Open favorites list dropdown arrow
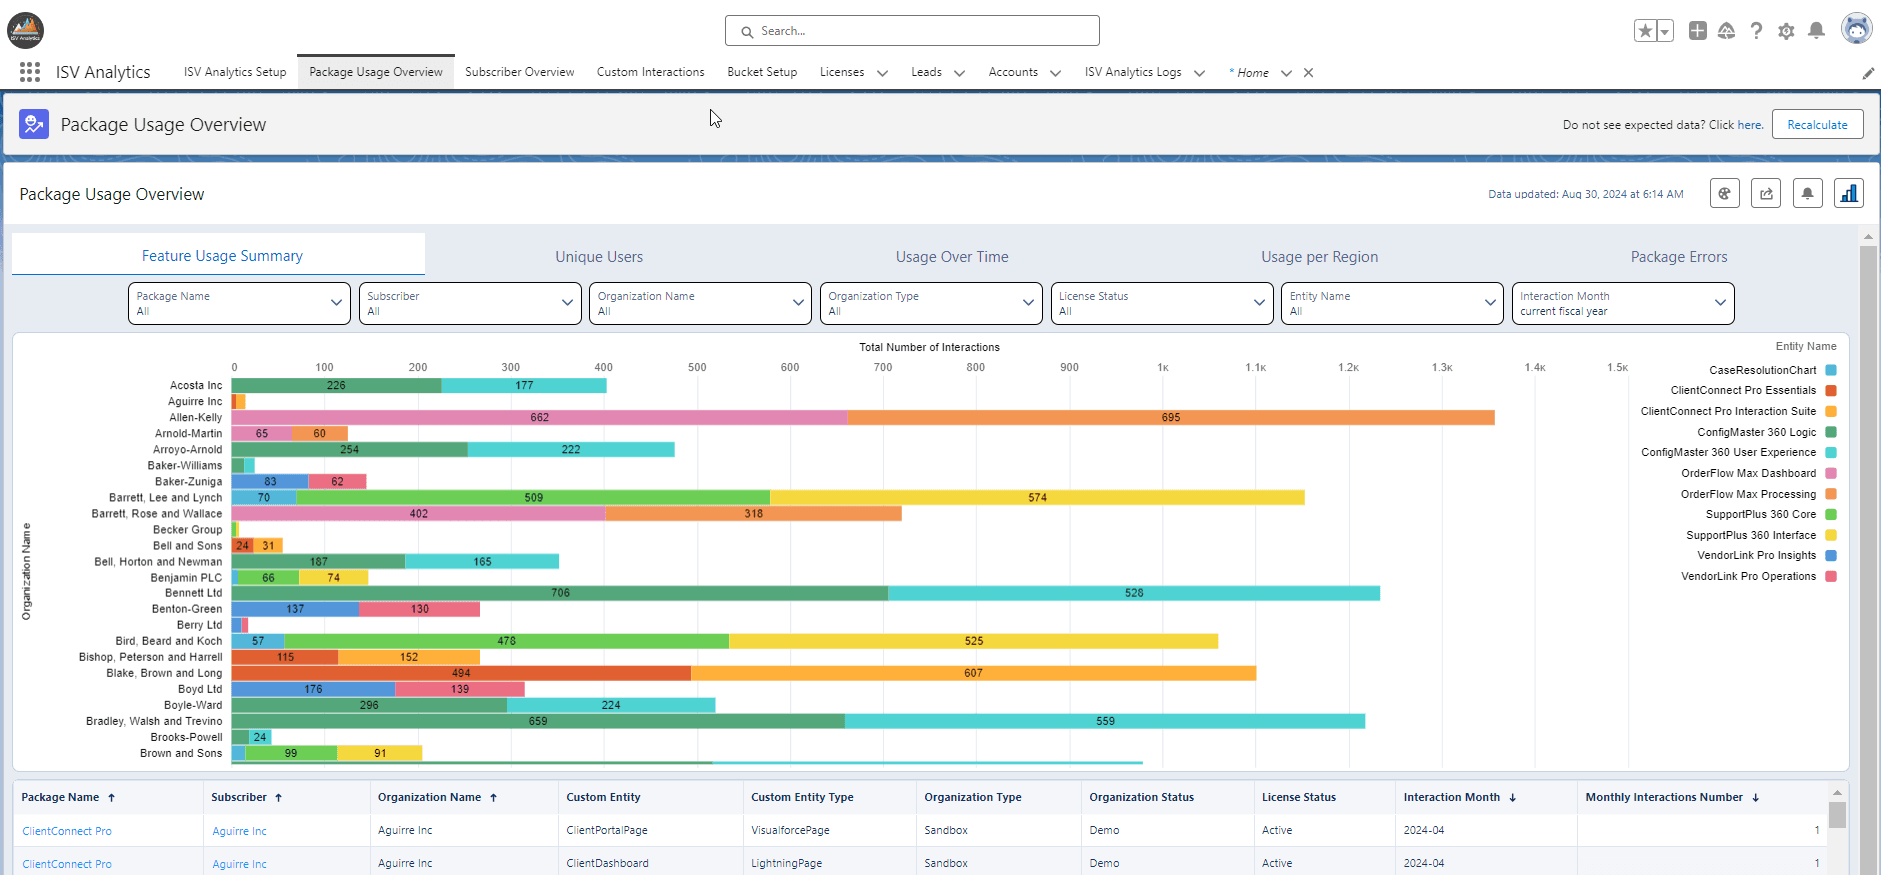The width and height of the screenshot is (1881, 875). (x=1665, y=31)
